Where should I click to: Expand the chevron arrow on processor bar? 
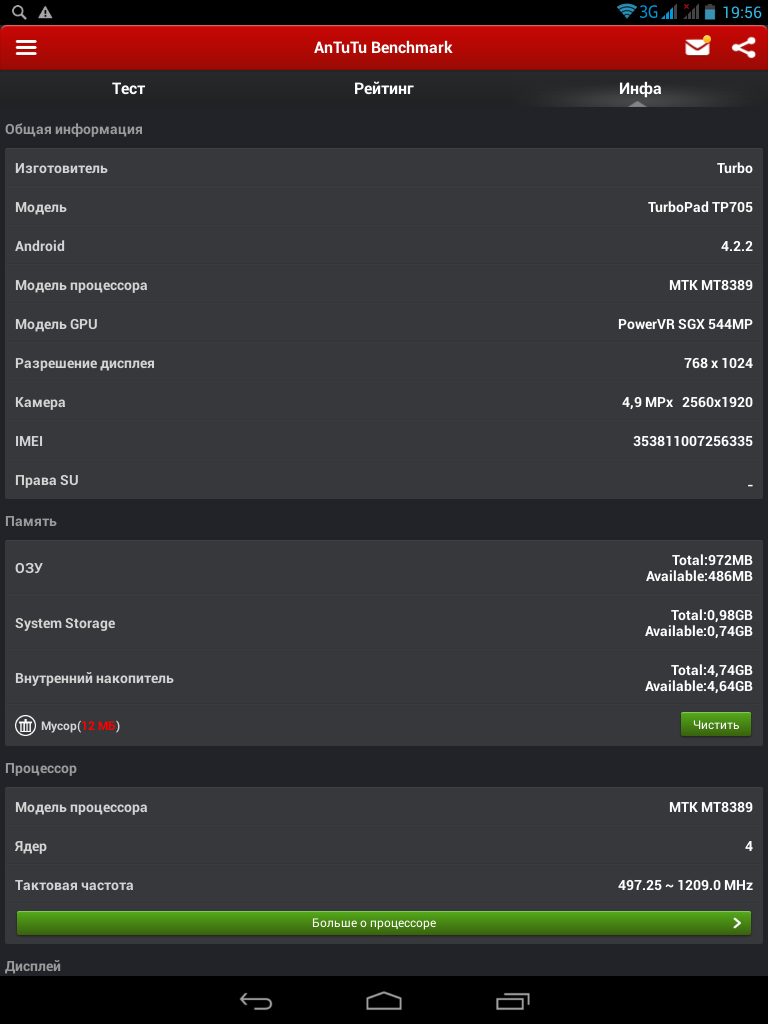tap(737, 923)
